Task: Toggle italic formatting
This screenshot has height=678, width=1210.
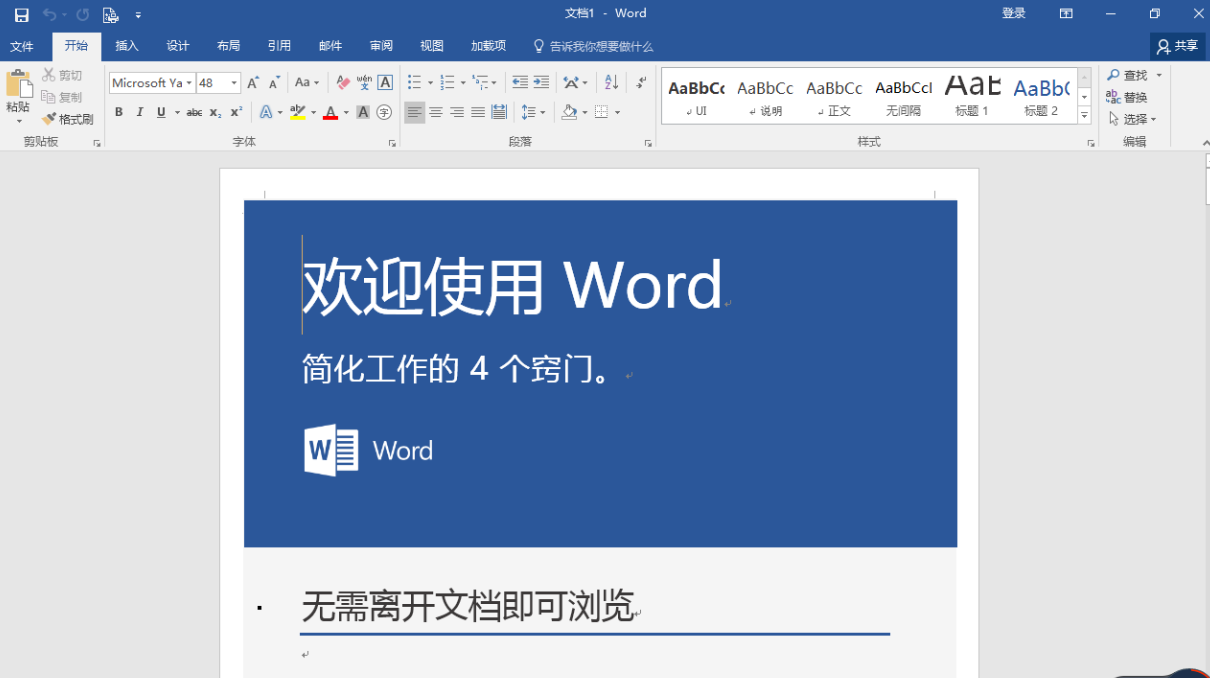Action: (140, 113)
